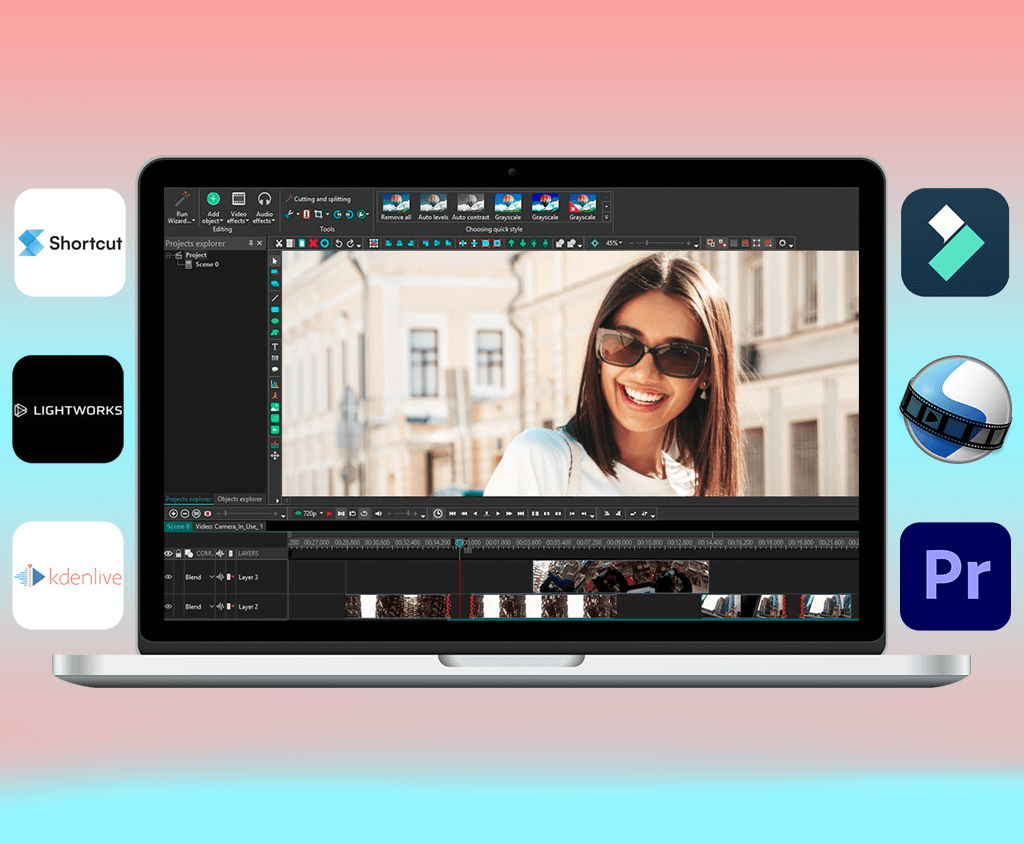Click the play forward button
The image size is (1024, 844).
pyautogui.click(x=498, y=513)
